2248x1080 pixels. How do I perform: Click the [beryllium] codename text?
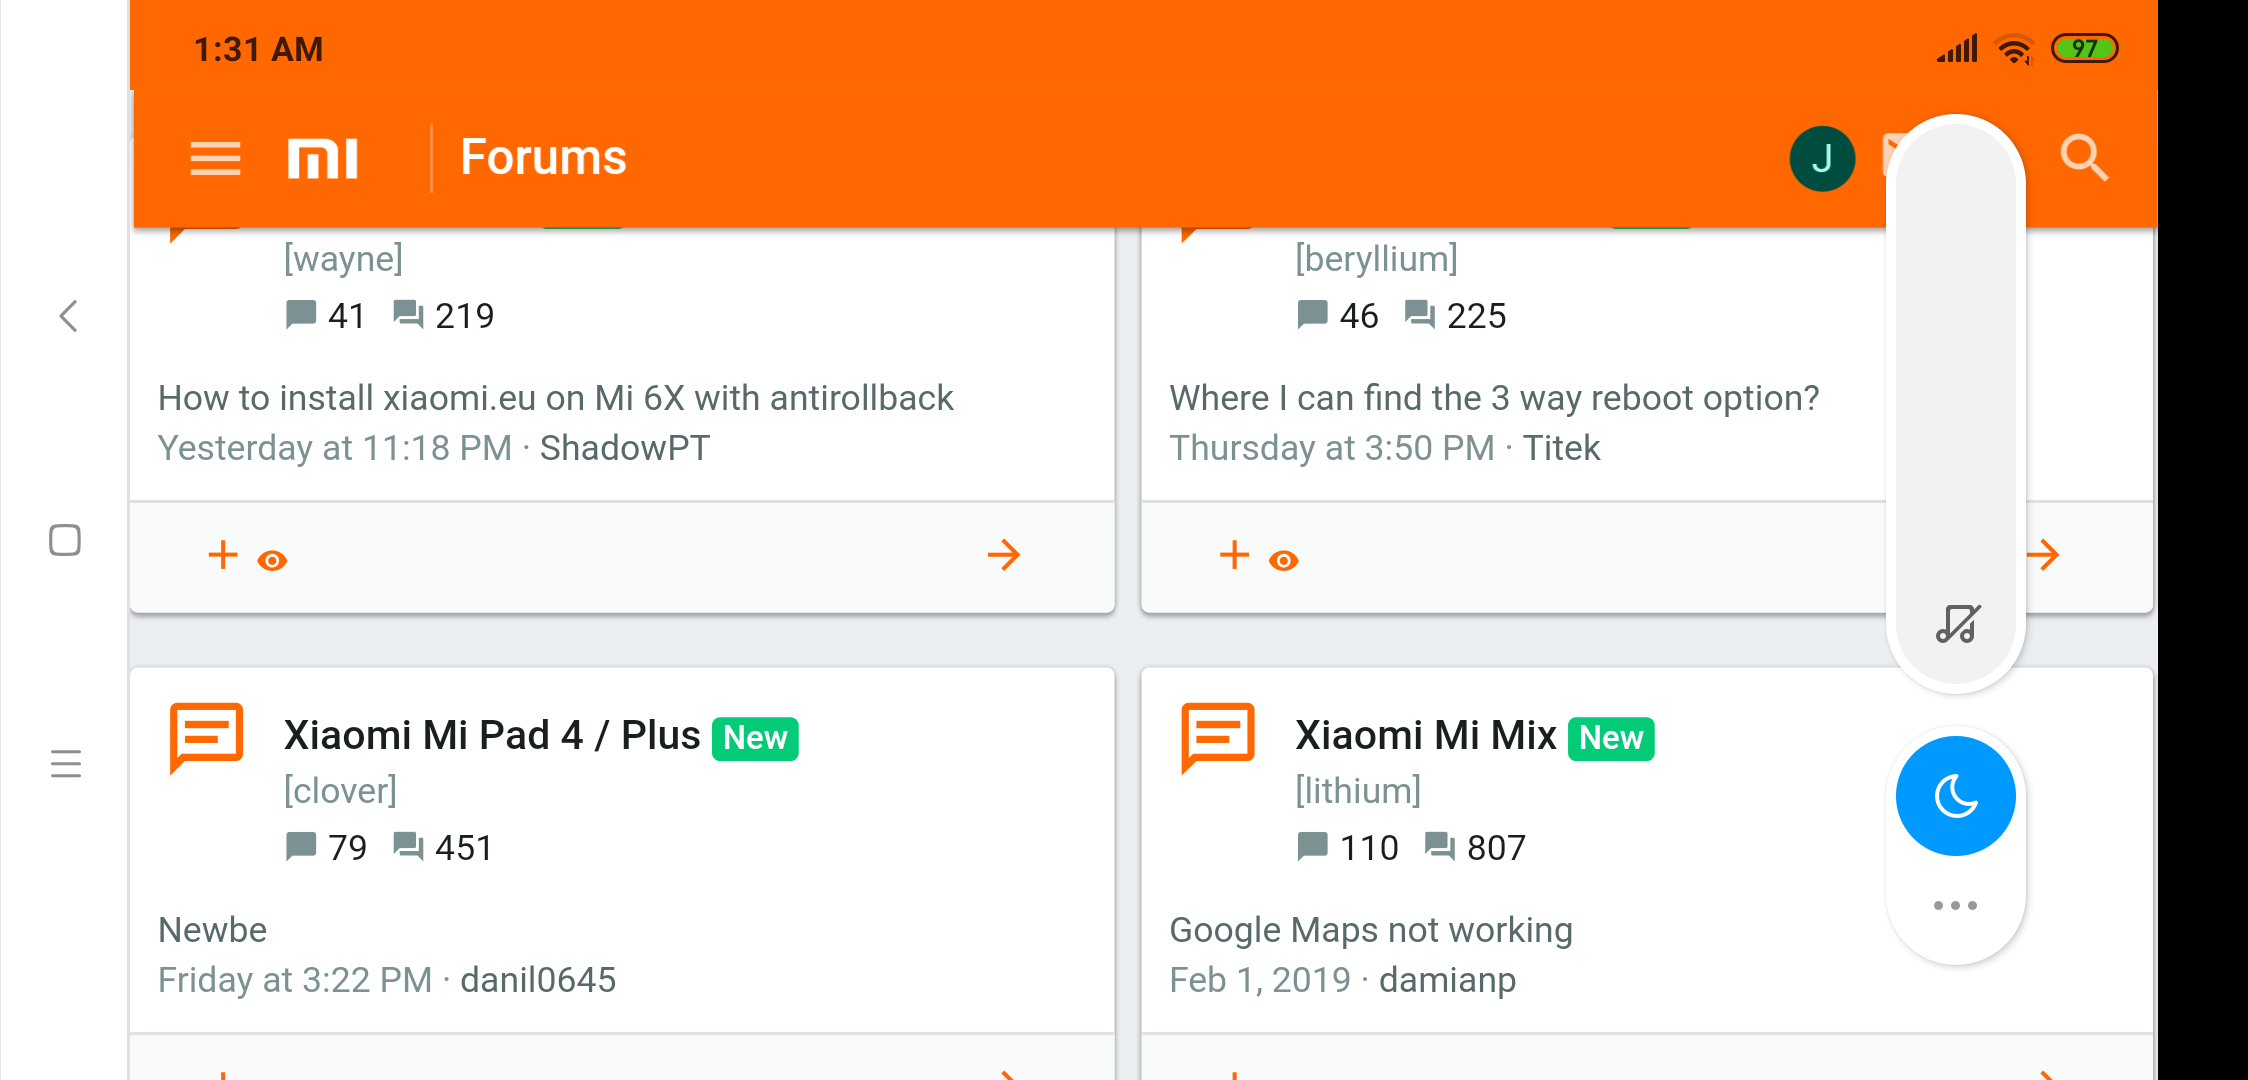click(1376, 259)
